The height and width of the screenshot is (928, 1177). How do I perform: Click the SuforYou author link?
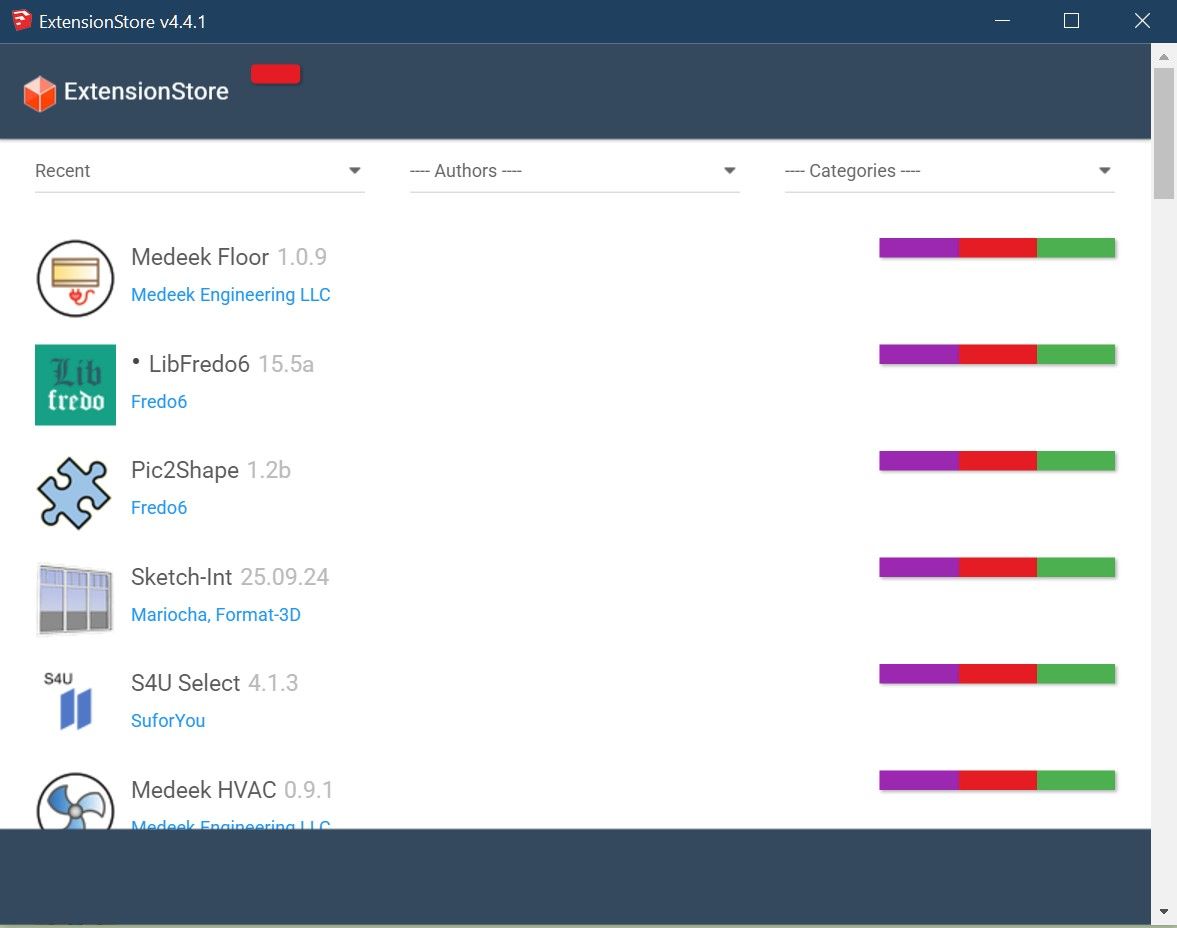168,721
